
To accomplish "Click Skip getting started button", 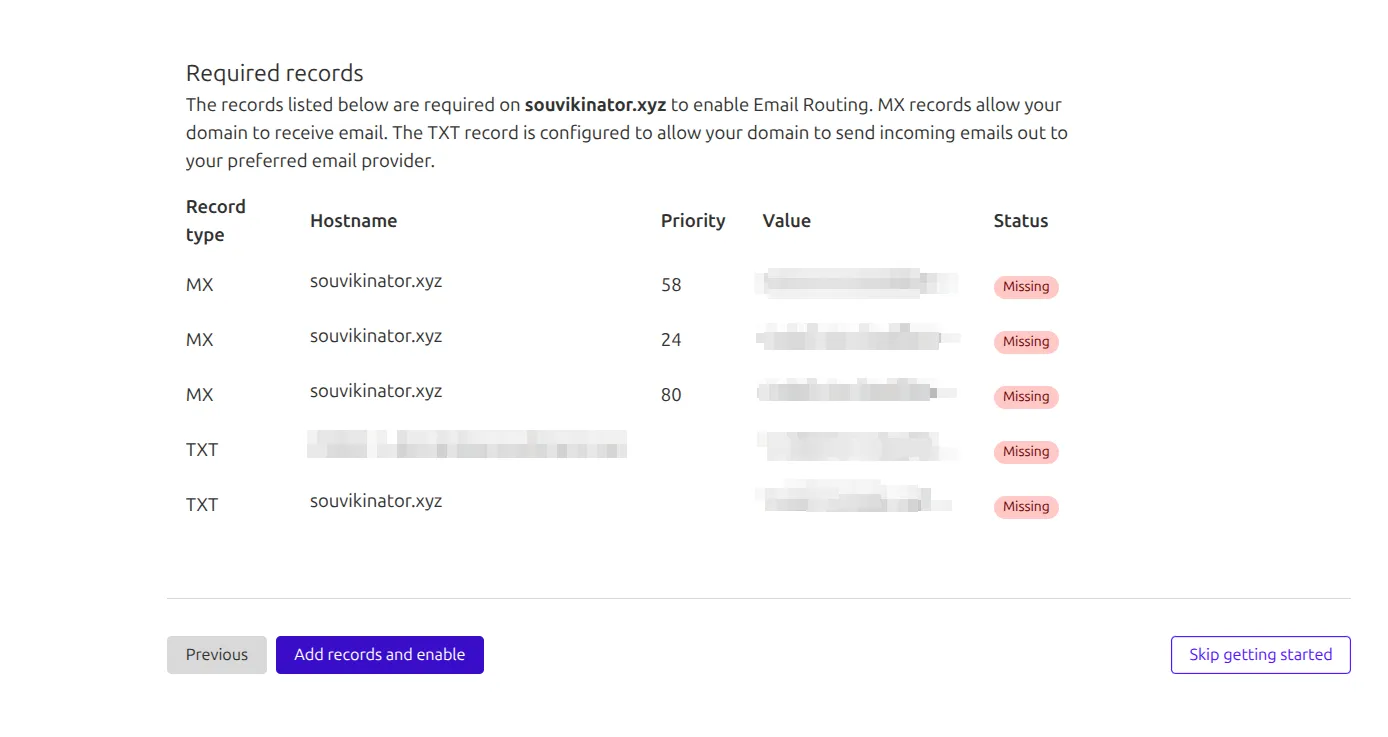I will (1260, 655).
